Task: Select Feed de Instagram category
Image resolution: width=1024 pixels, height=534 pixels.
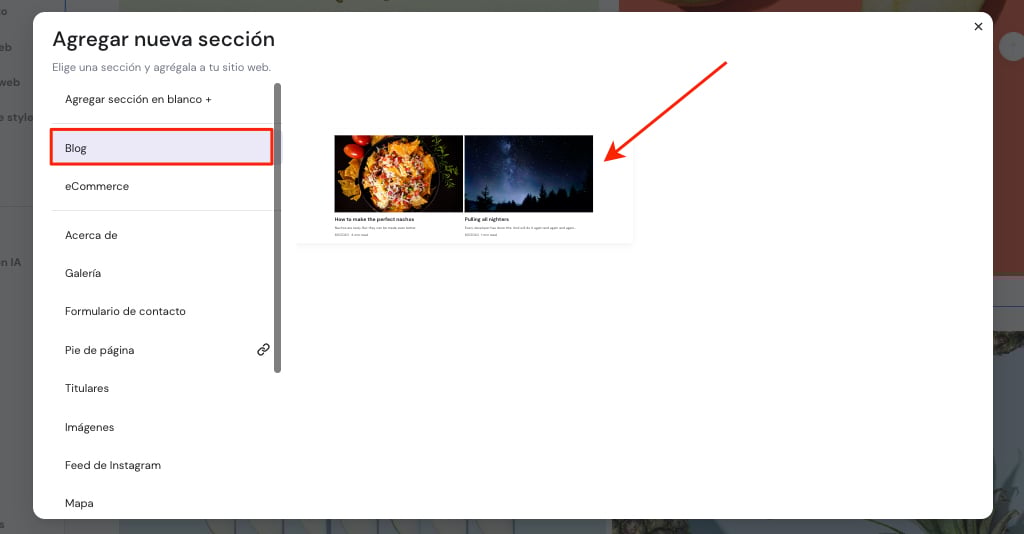Action: [x=112, y=465]
